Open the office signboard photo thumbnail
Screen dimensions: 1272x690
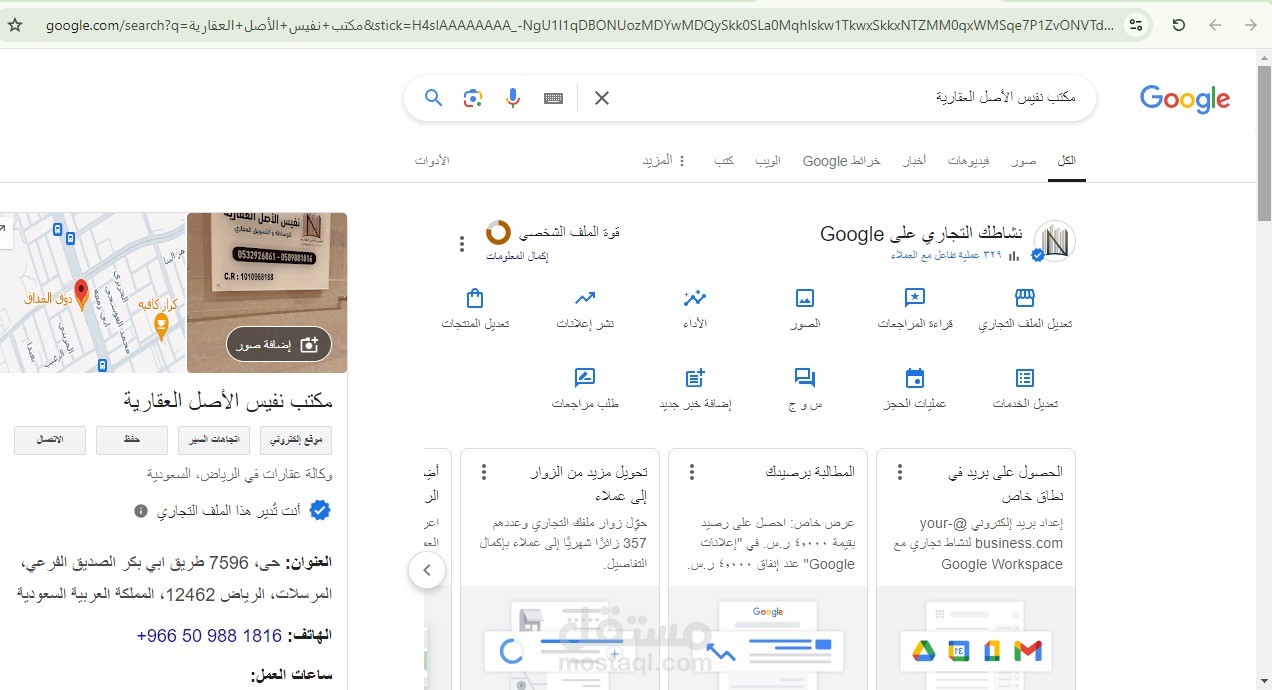267,292
